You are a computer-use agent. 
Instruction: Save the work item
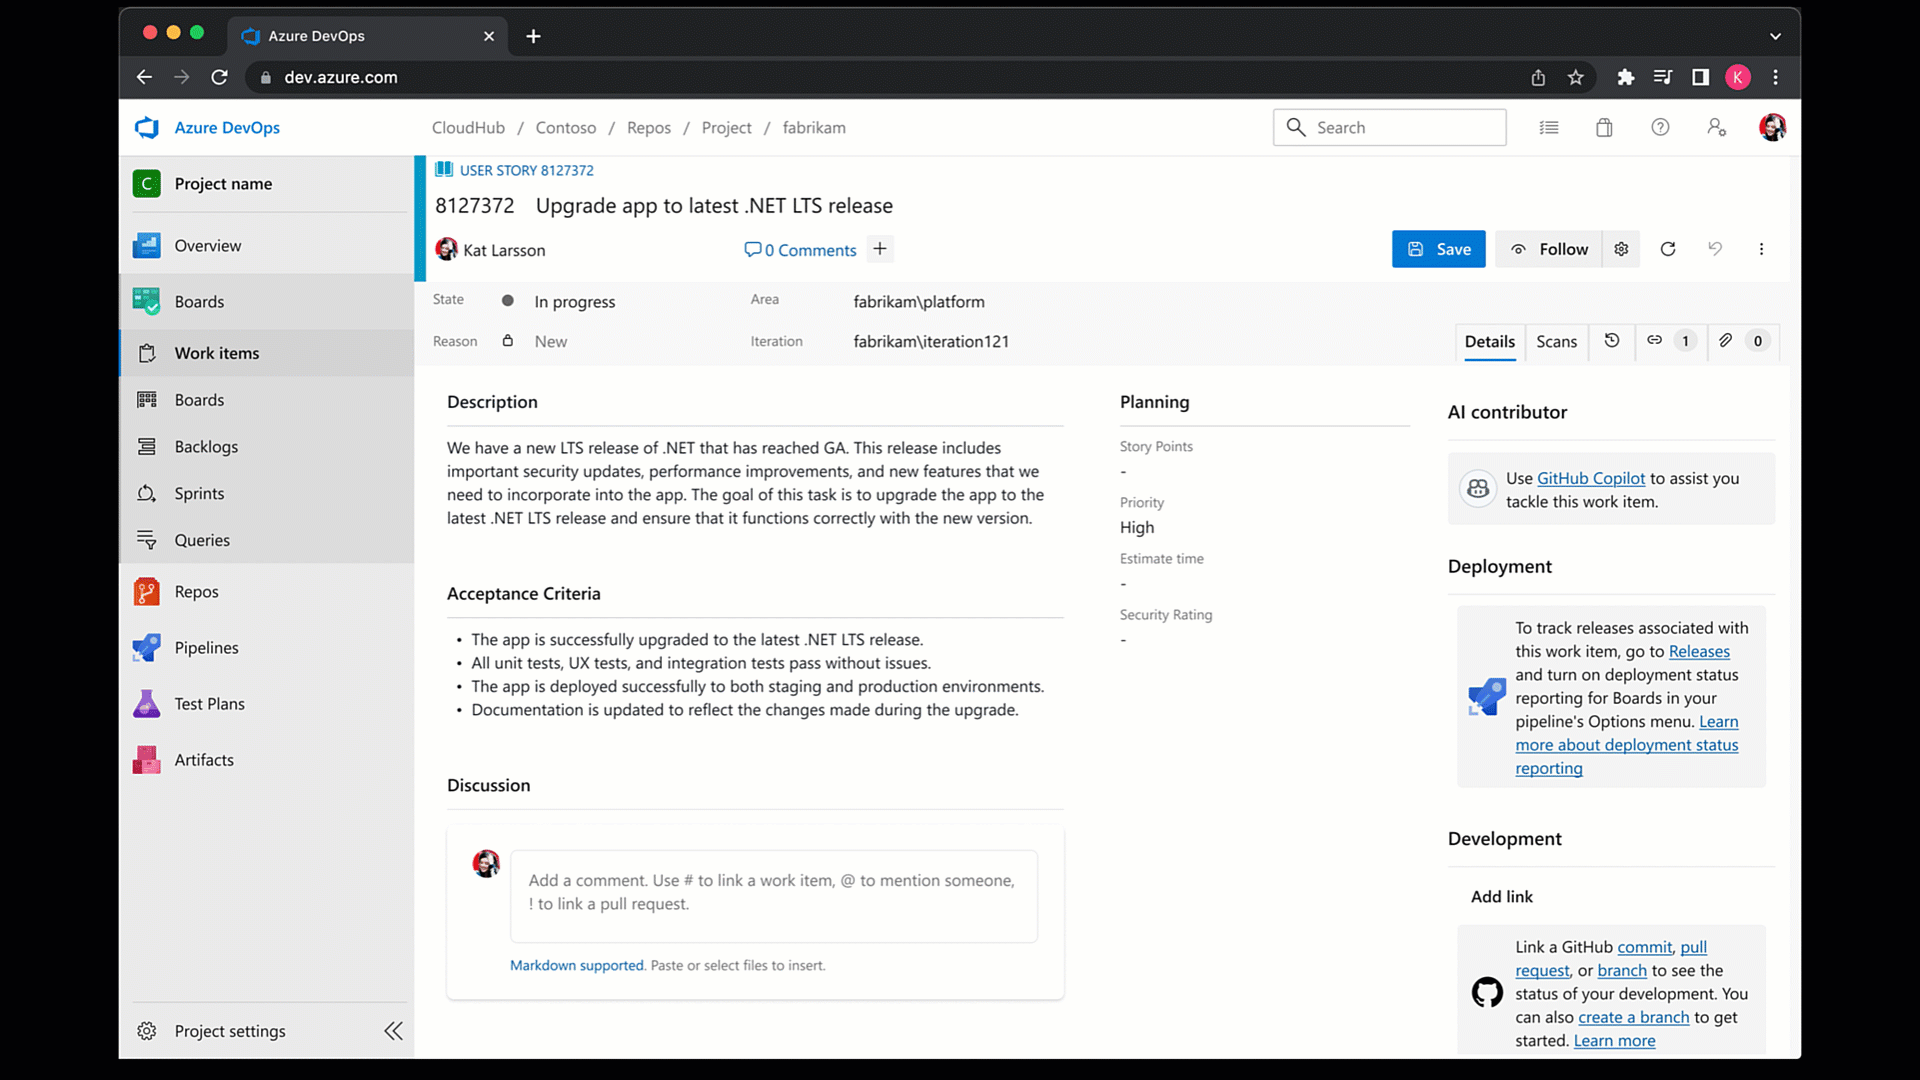coord(1438,249)
